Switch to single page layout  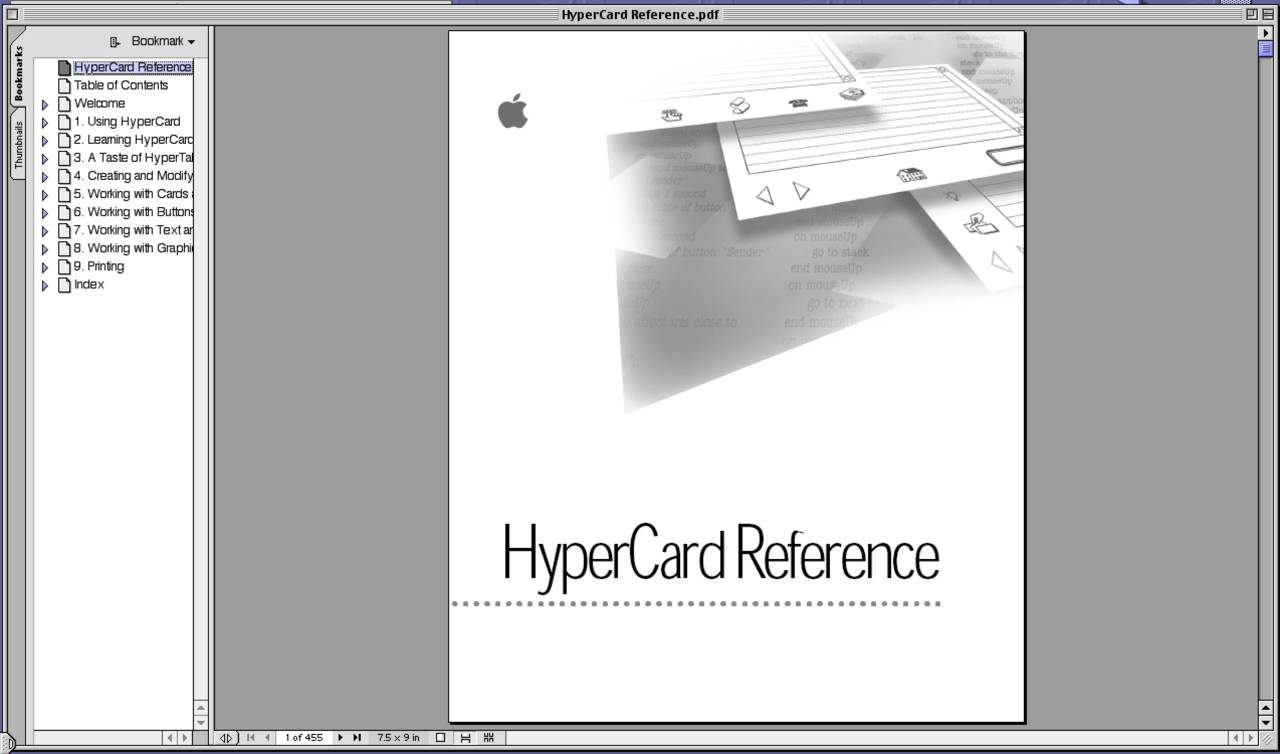(440, 738)
